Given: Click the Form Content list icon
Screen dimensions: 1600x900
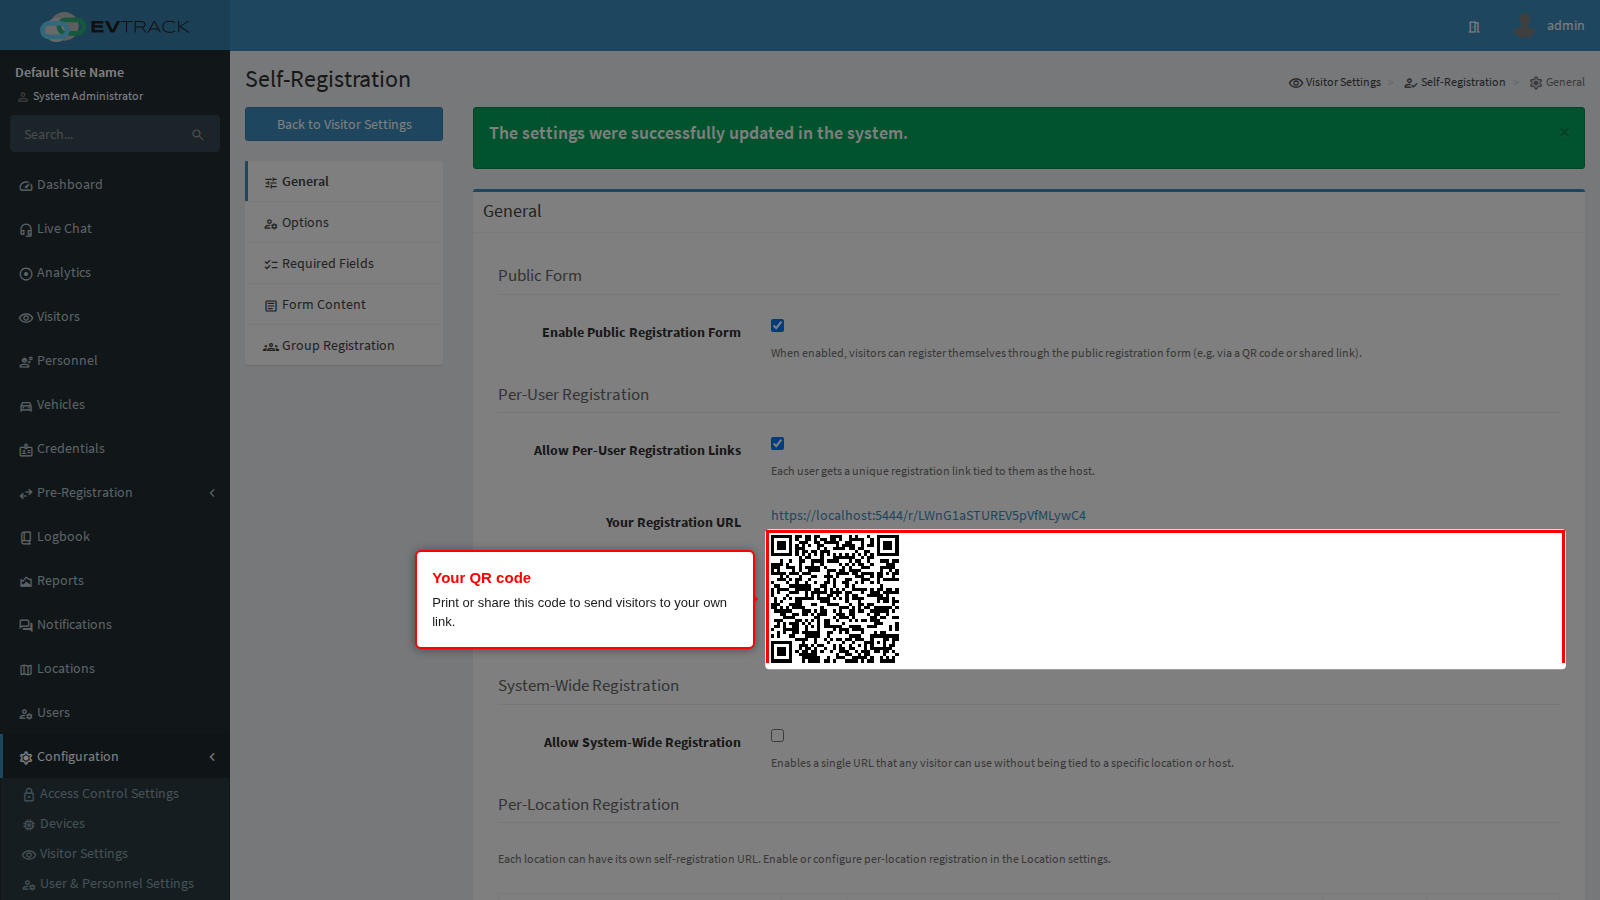Looking at the screenshot, I should point(271,306).
